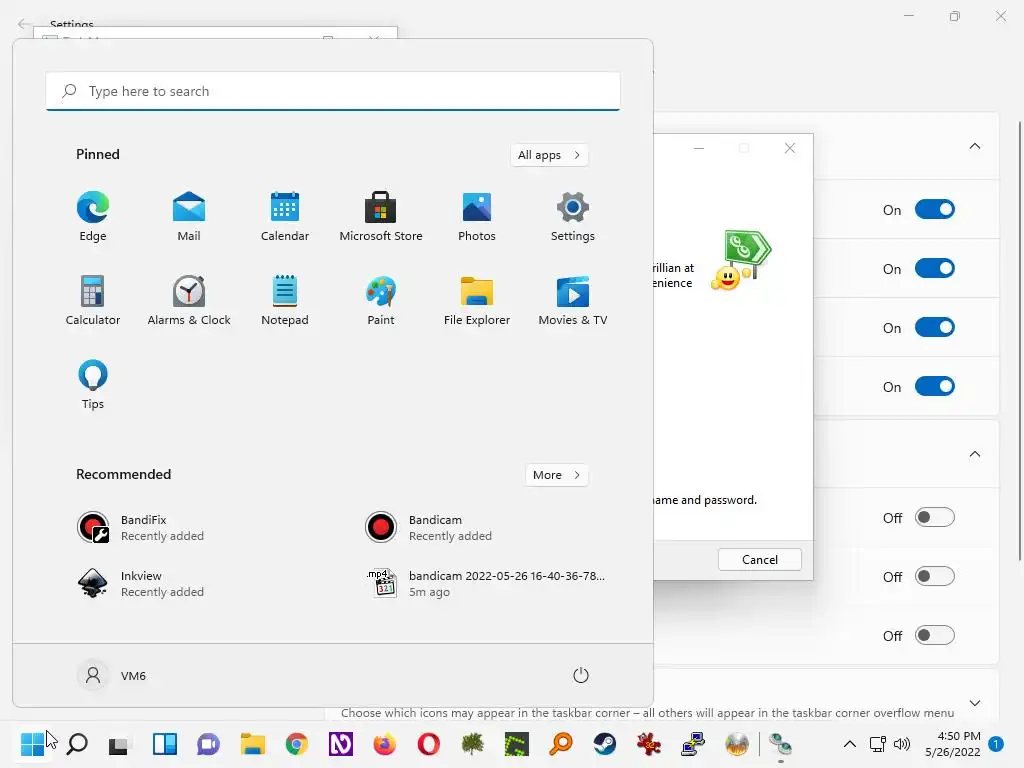Turn on the middle Off toggle in Settings

point(935,576)
